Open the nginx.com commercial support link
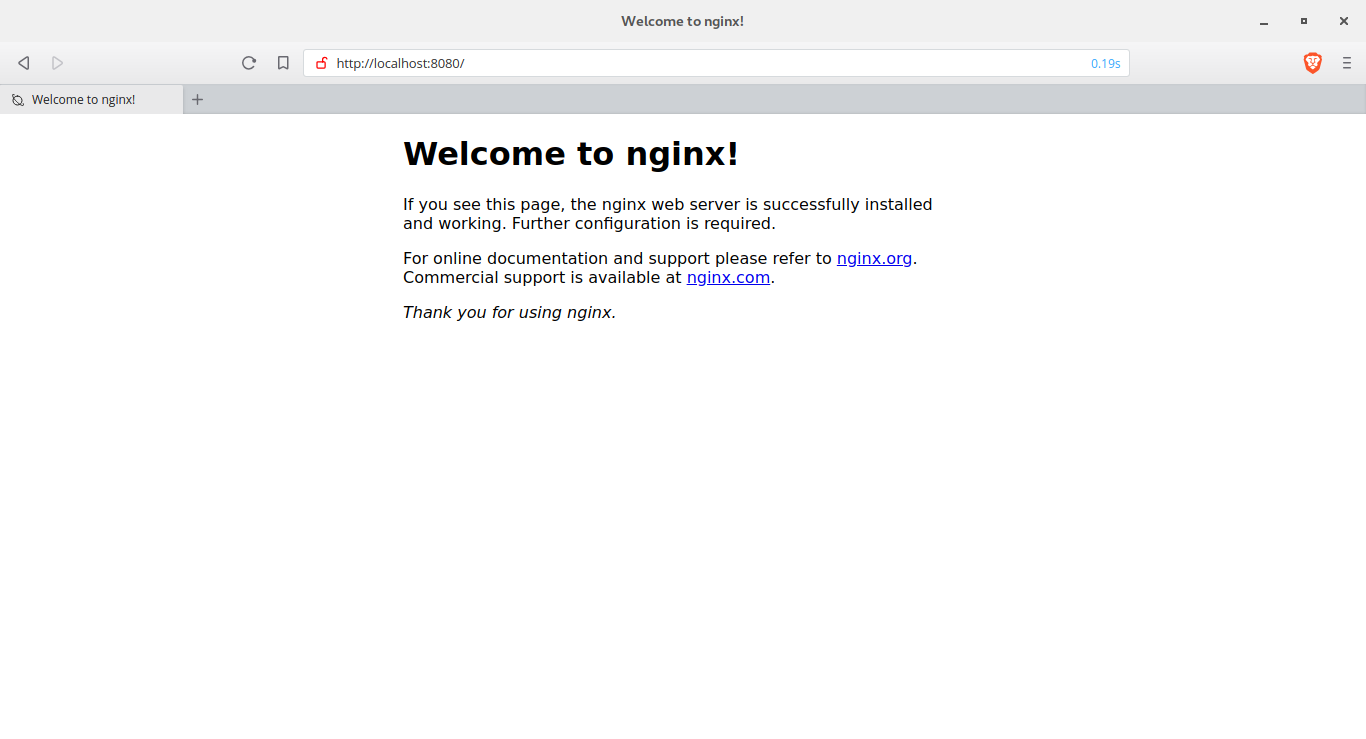Screen dimensions: 1366x739 (x=728, y=278)
